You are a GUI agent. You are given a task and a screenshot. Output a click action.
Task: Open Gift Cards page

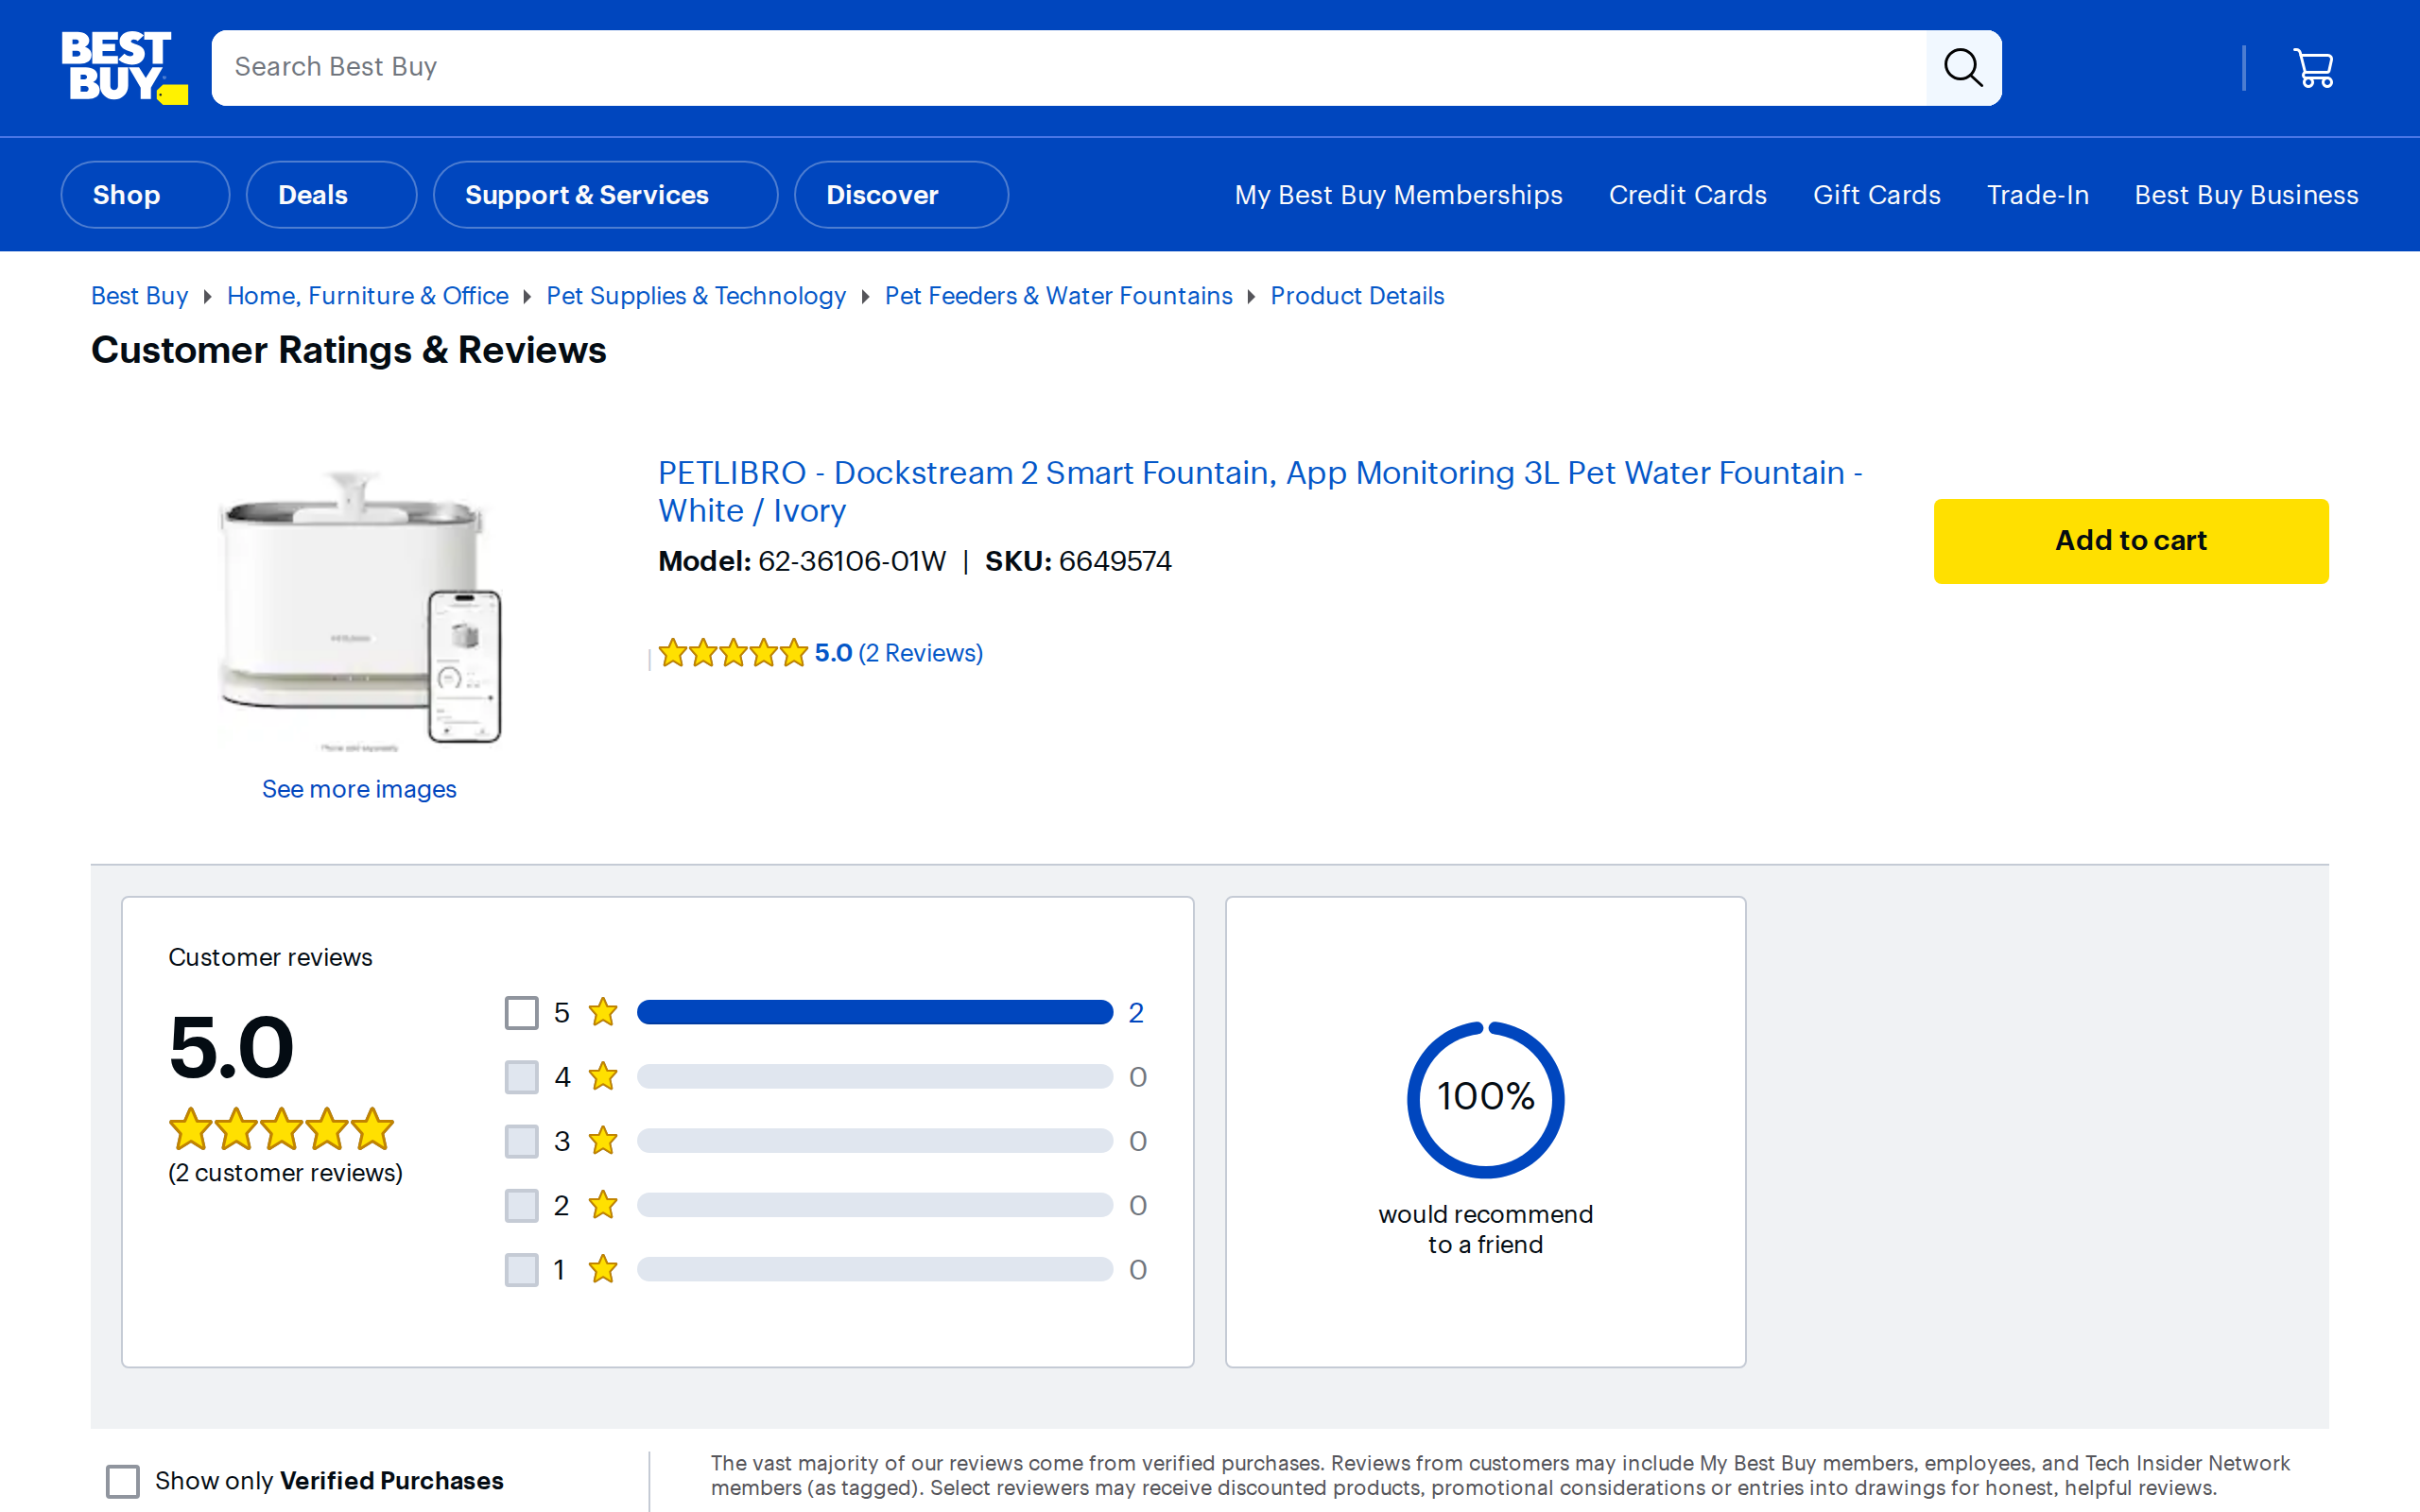point(1876,195)
